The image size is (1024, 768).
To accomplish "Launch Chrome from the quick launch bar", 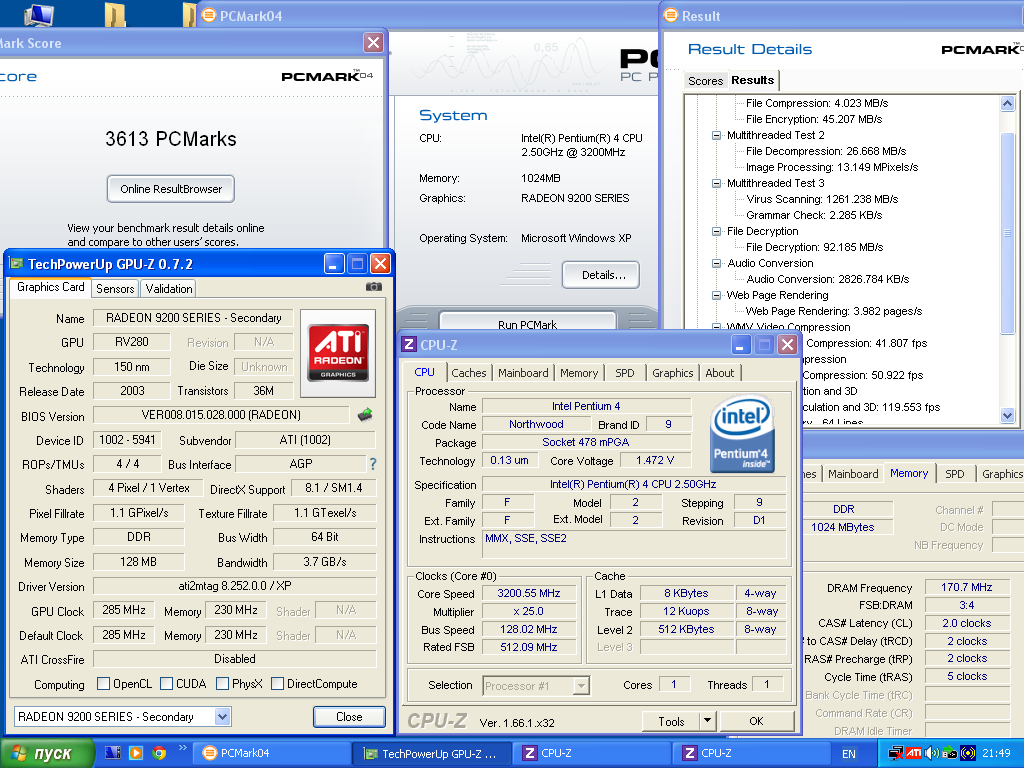I will 159,753.
